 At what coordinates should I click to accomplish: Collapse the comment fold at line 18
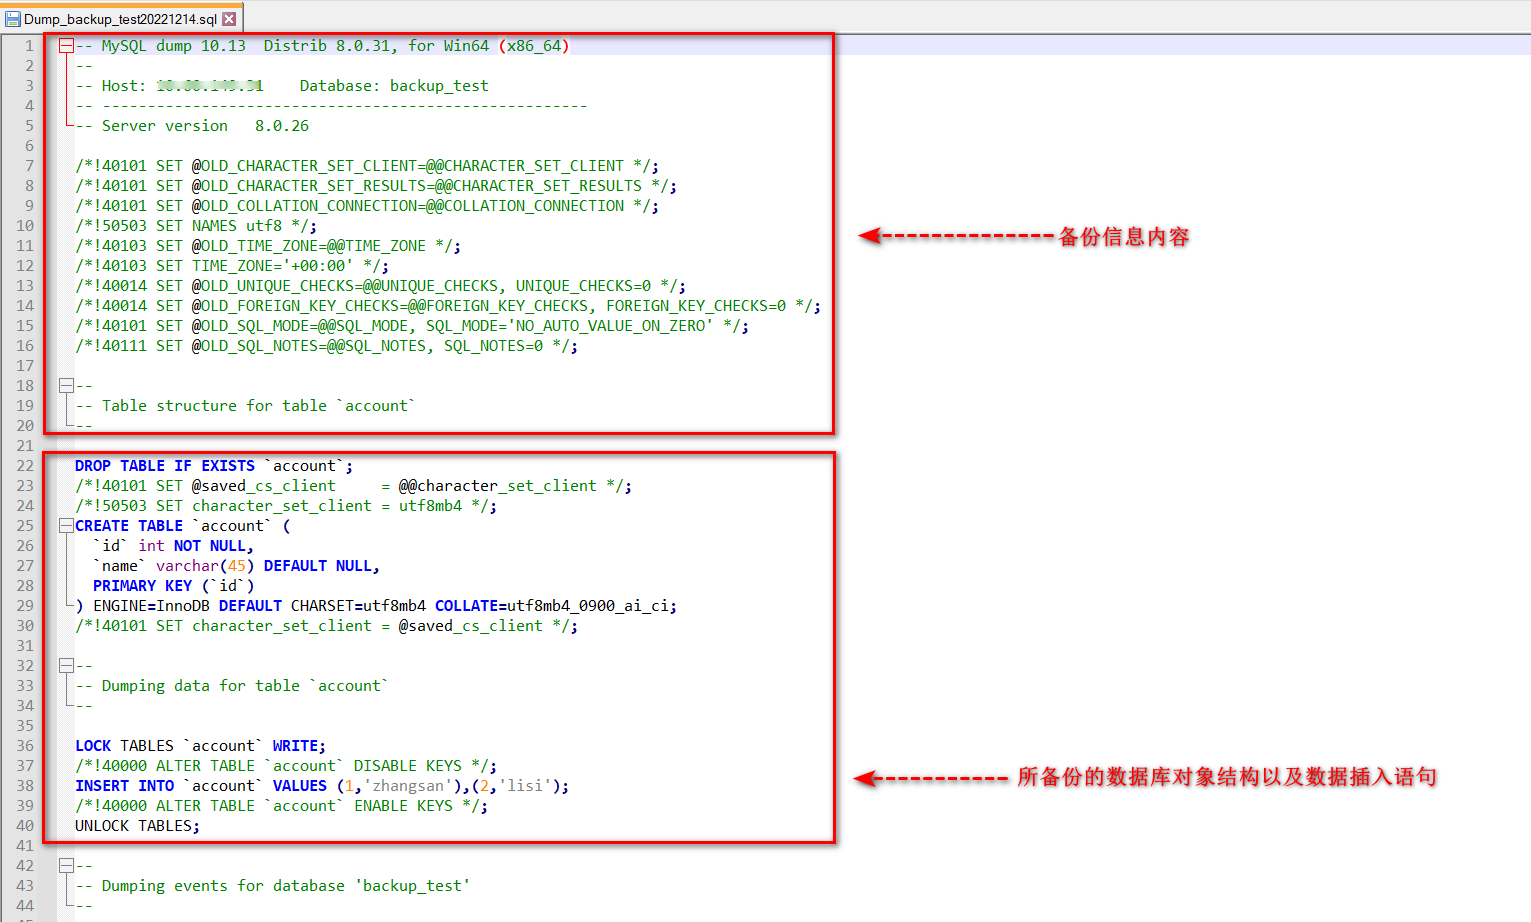[66, 385]
